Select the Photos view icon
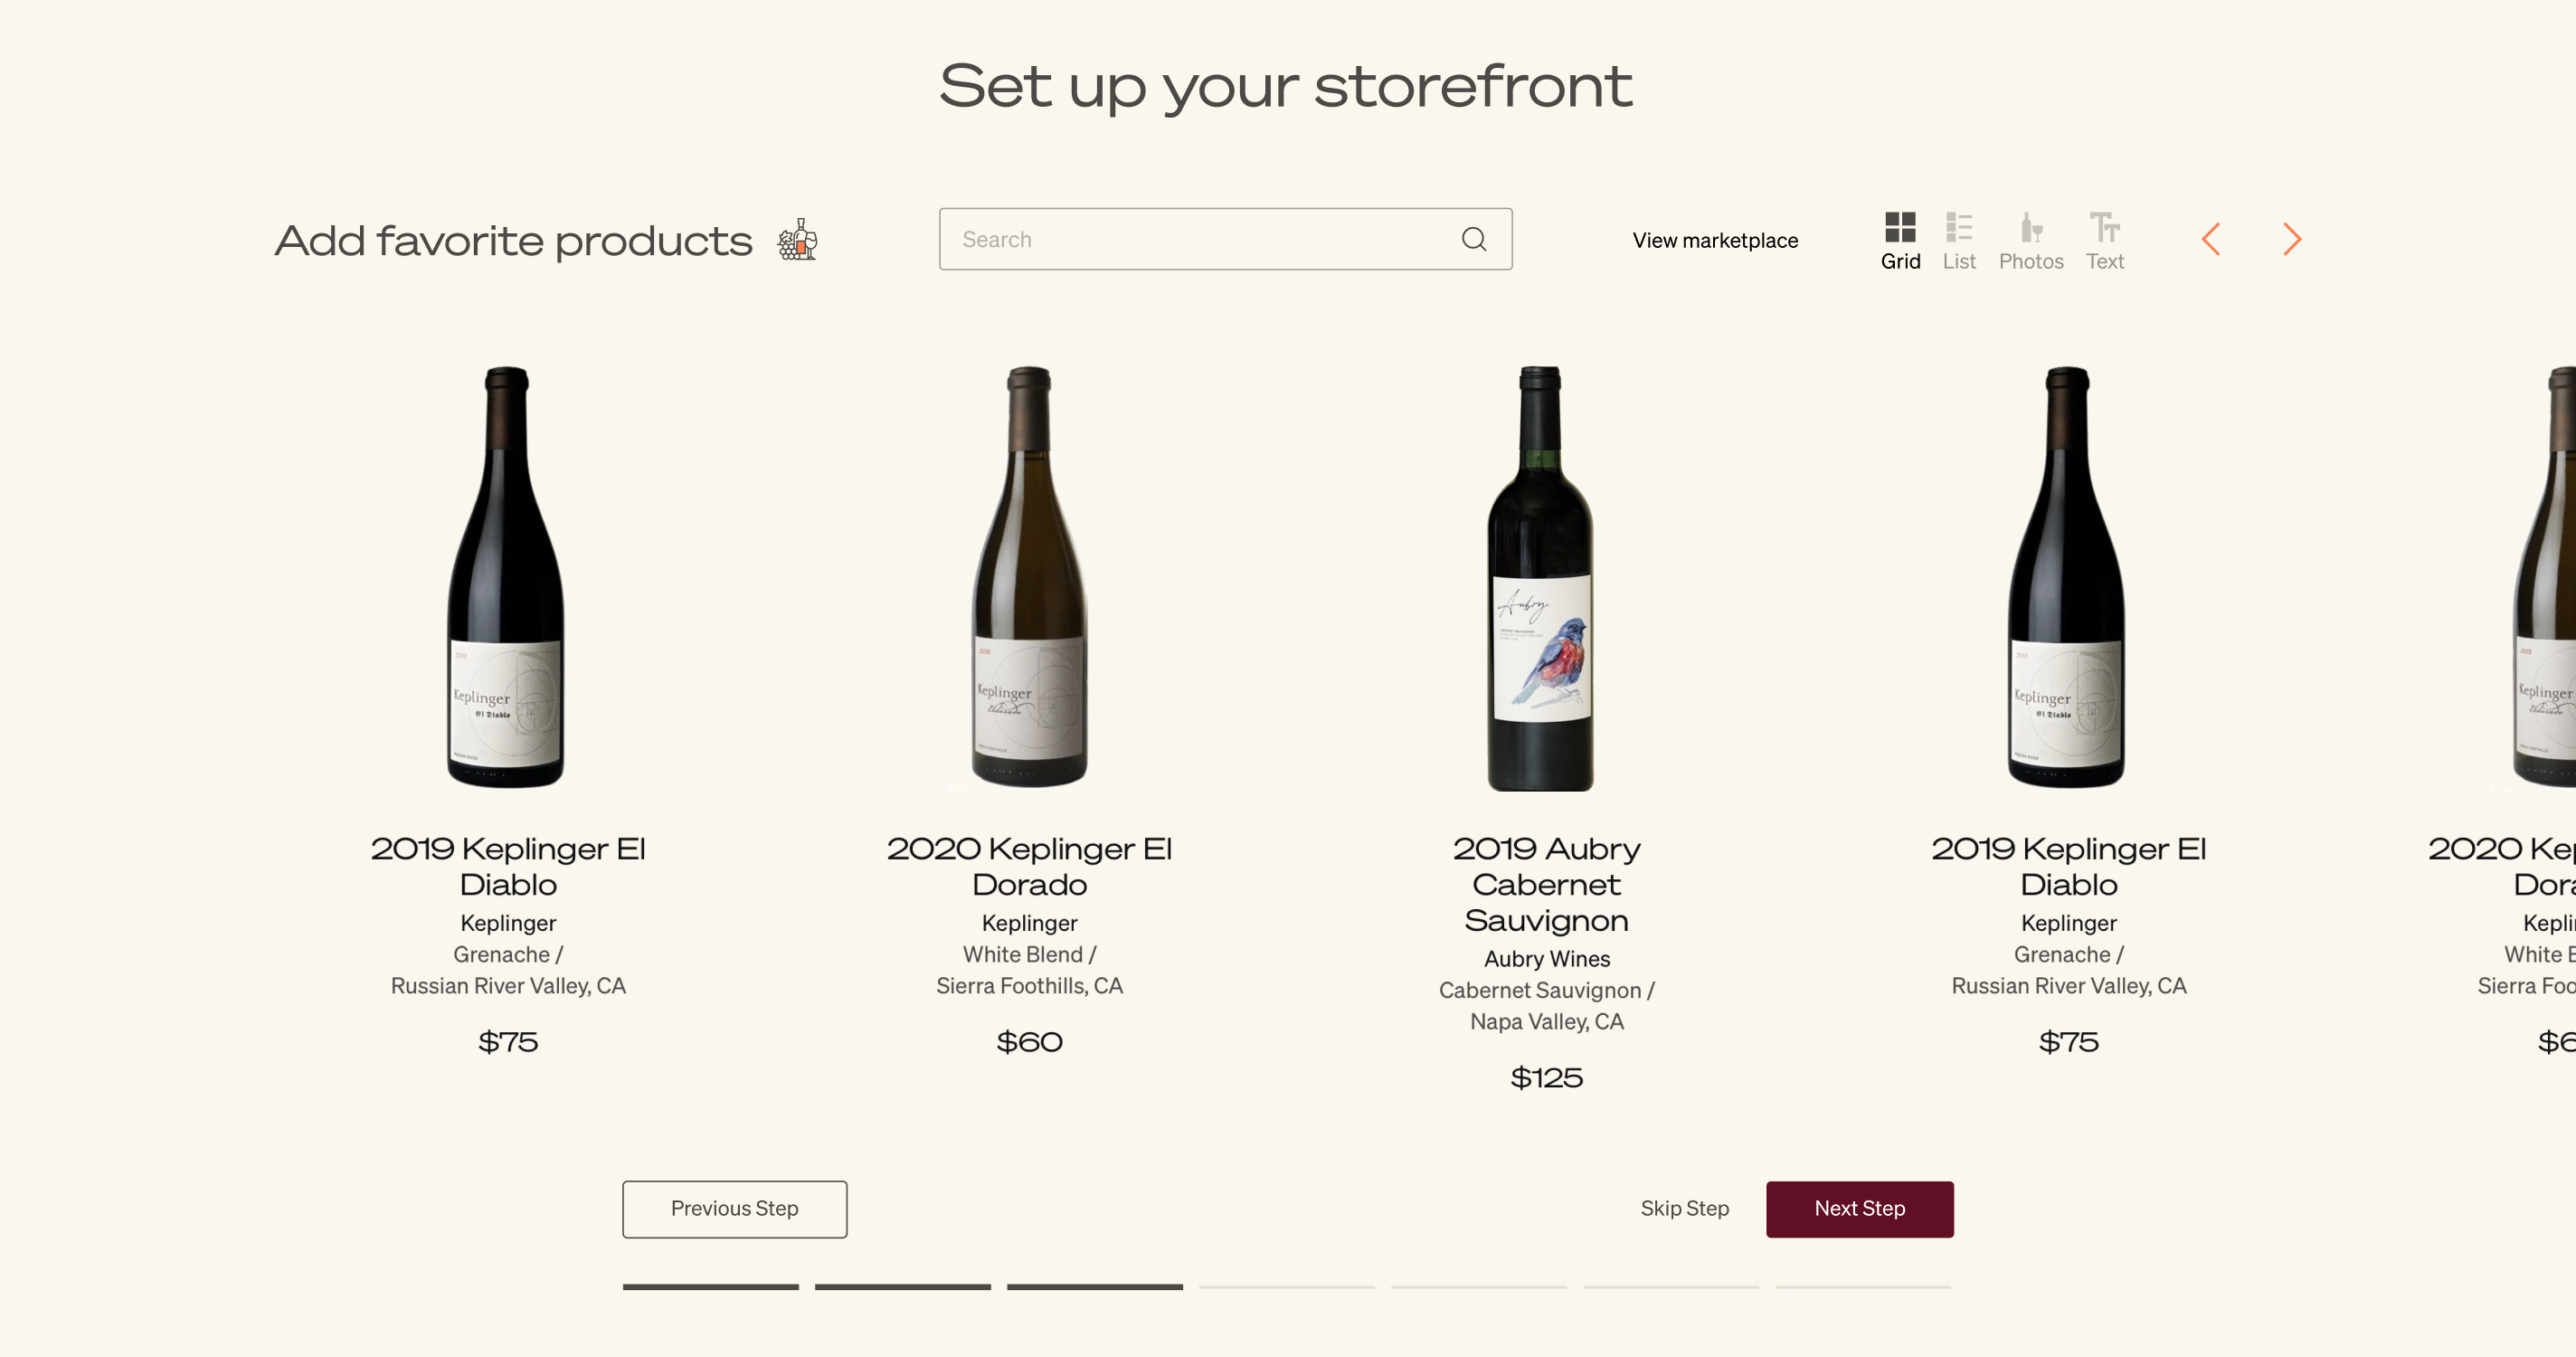 (x=2031, y=230)
